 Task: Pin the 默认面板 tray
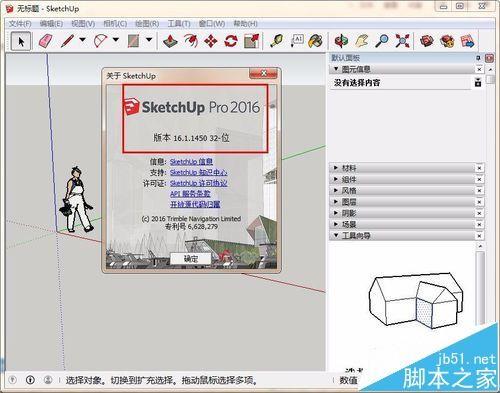478,58
